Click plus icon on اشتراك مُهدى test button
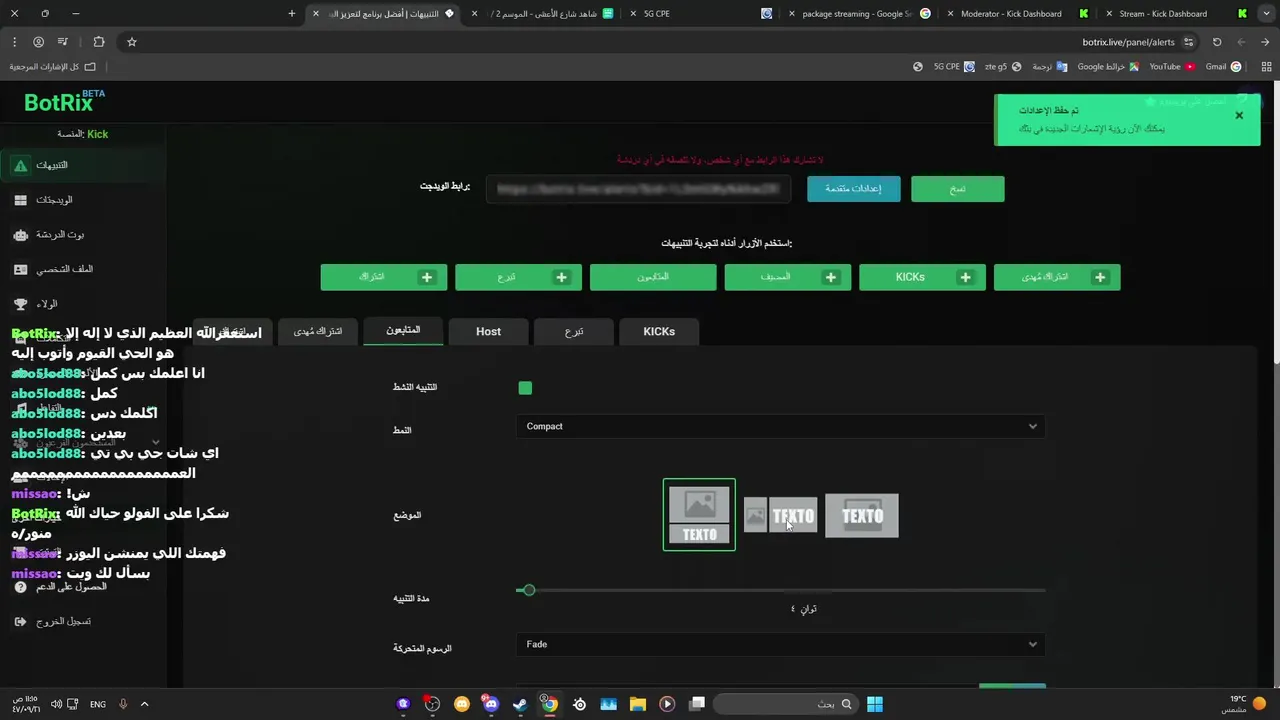Viewport: 1280px width, 720px height. click(1100, 277)
